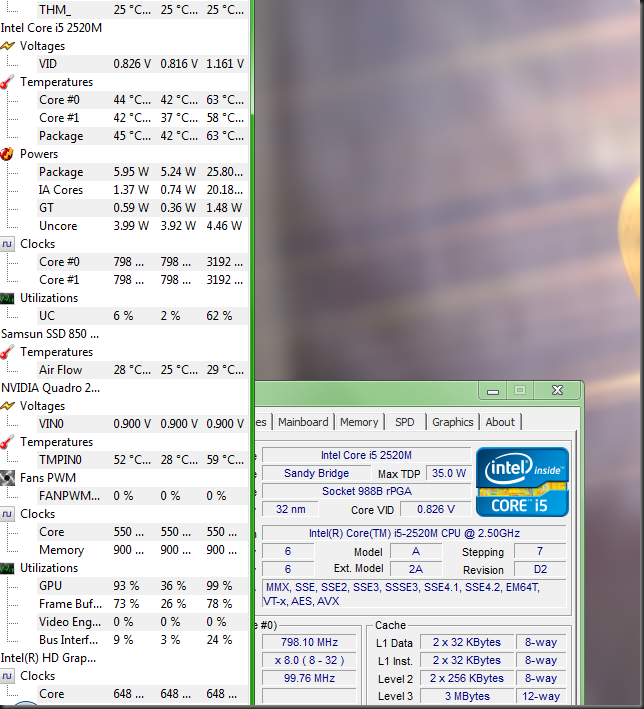The width and height of the screenshot is (644, 709).
Task: Click the Sandy Bridge code name field in CPU-Z
Action: coord(316,473)
